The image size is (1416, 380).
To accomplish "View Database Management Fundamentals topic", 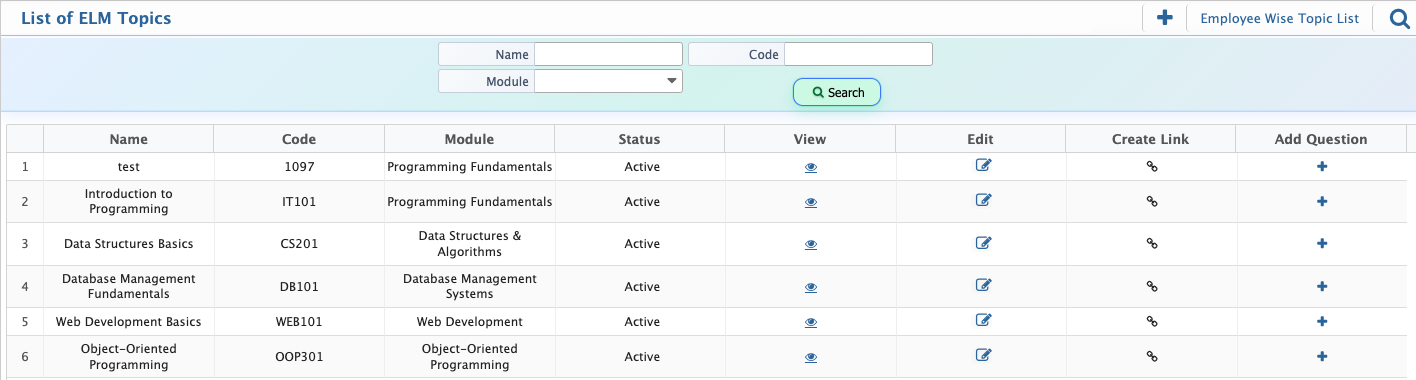I will pyautogui.click(x=811, y=287).
